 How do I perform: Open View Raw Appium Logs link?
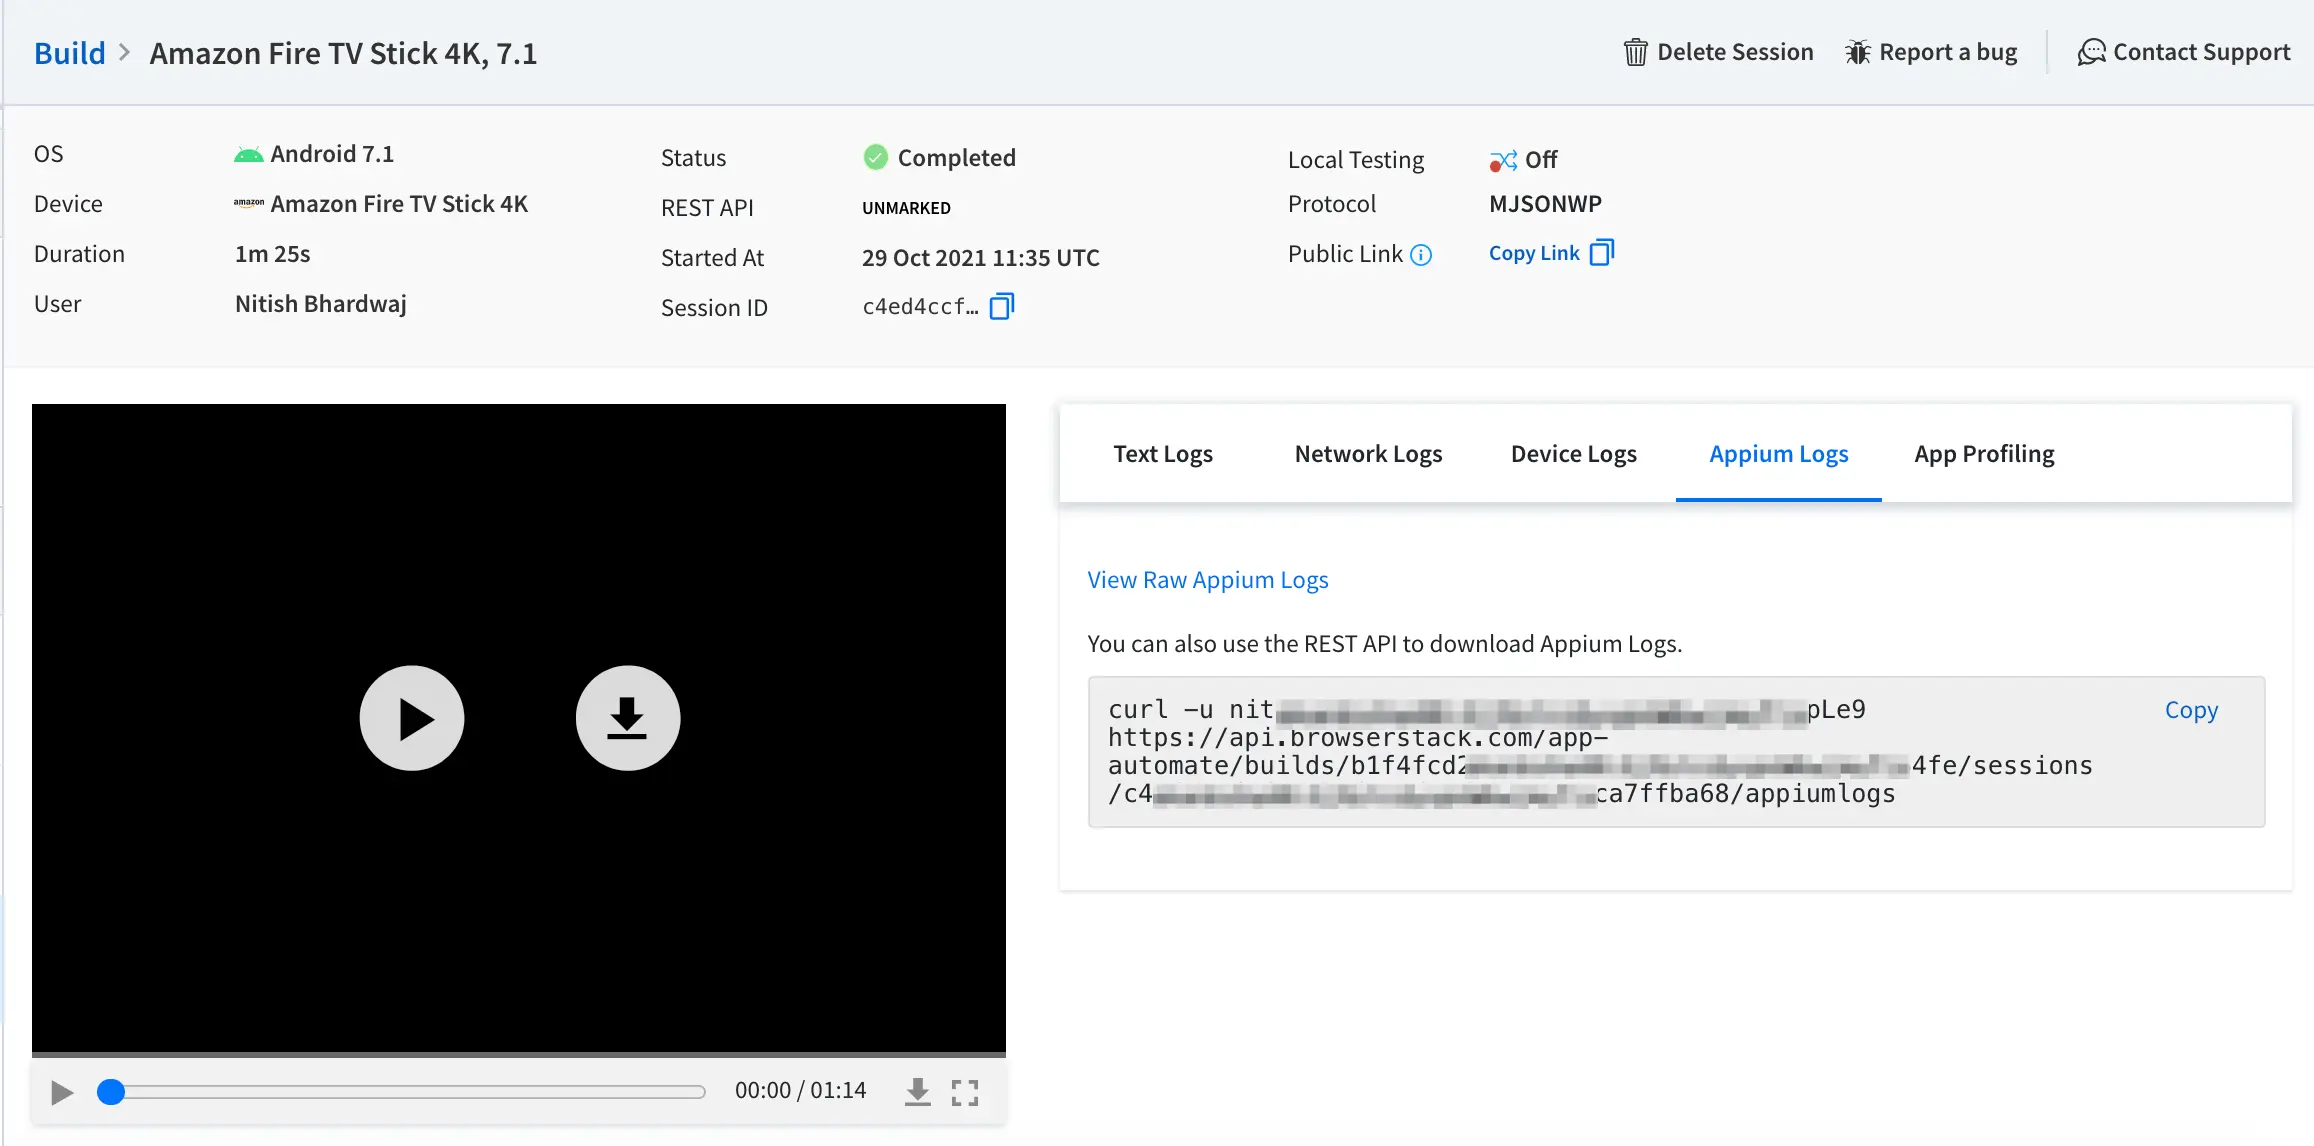point(1207,580)
